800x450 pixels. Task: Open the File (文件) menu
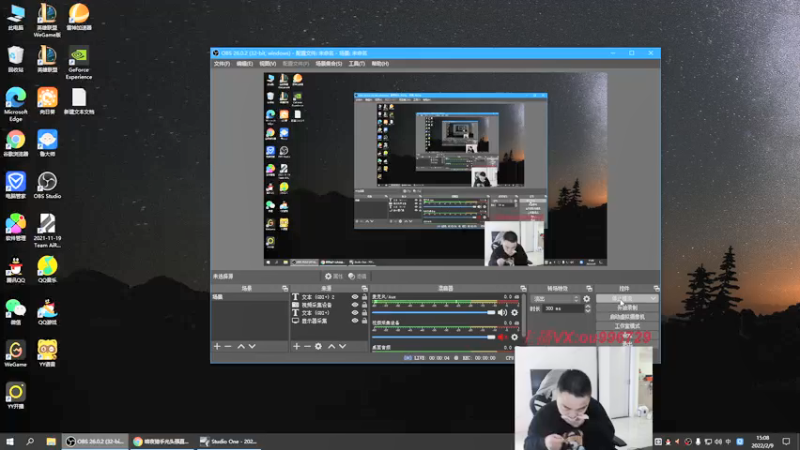(x=221, y=64)
